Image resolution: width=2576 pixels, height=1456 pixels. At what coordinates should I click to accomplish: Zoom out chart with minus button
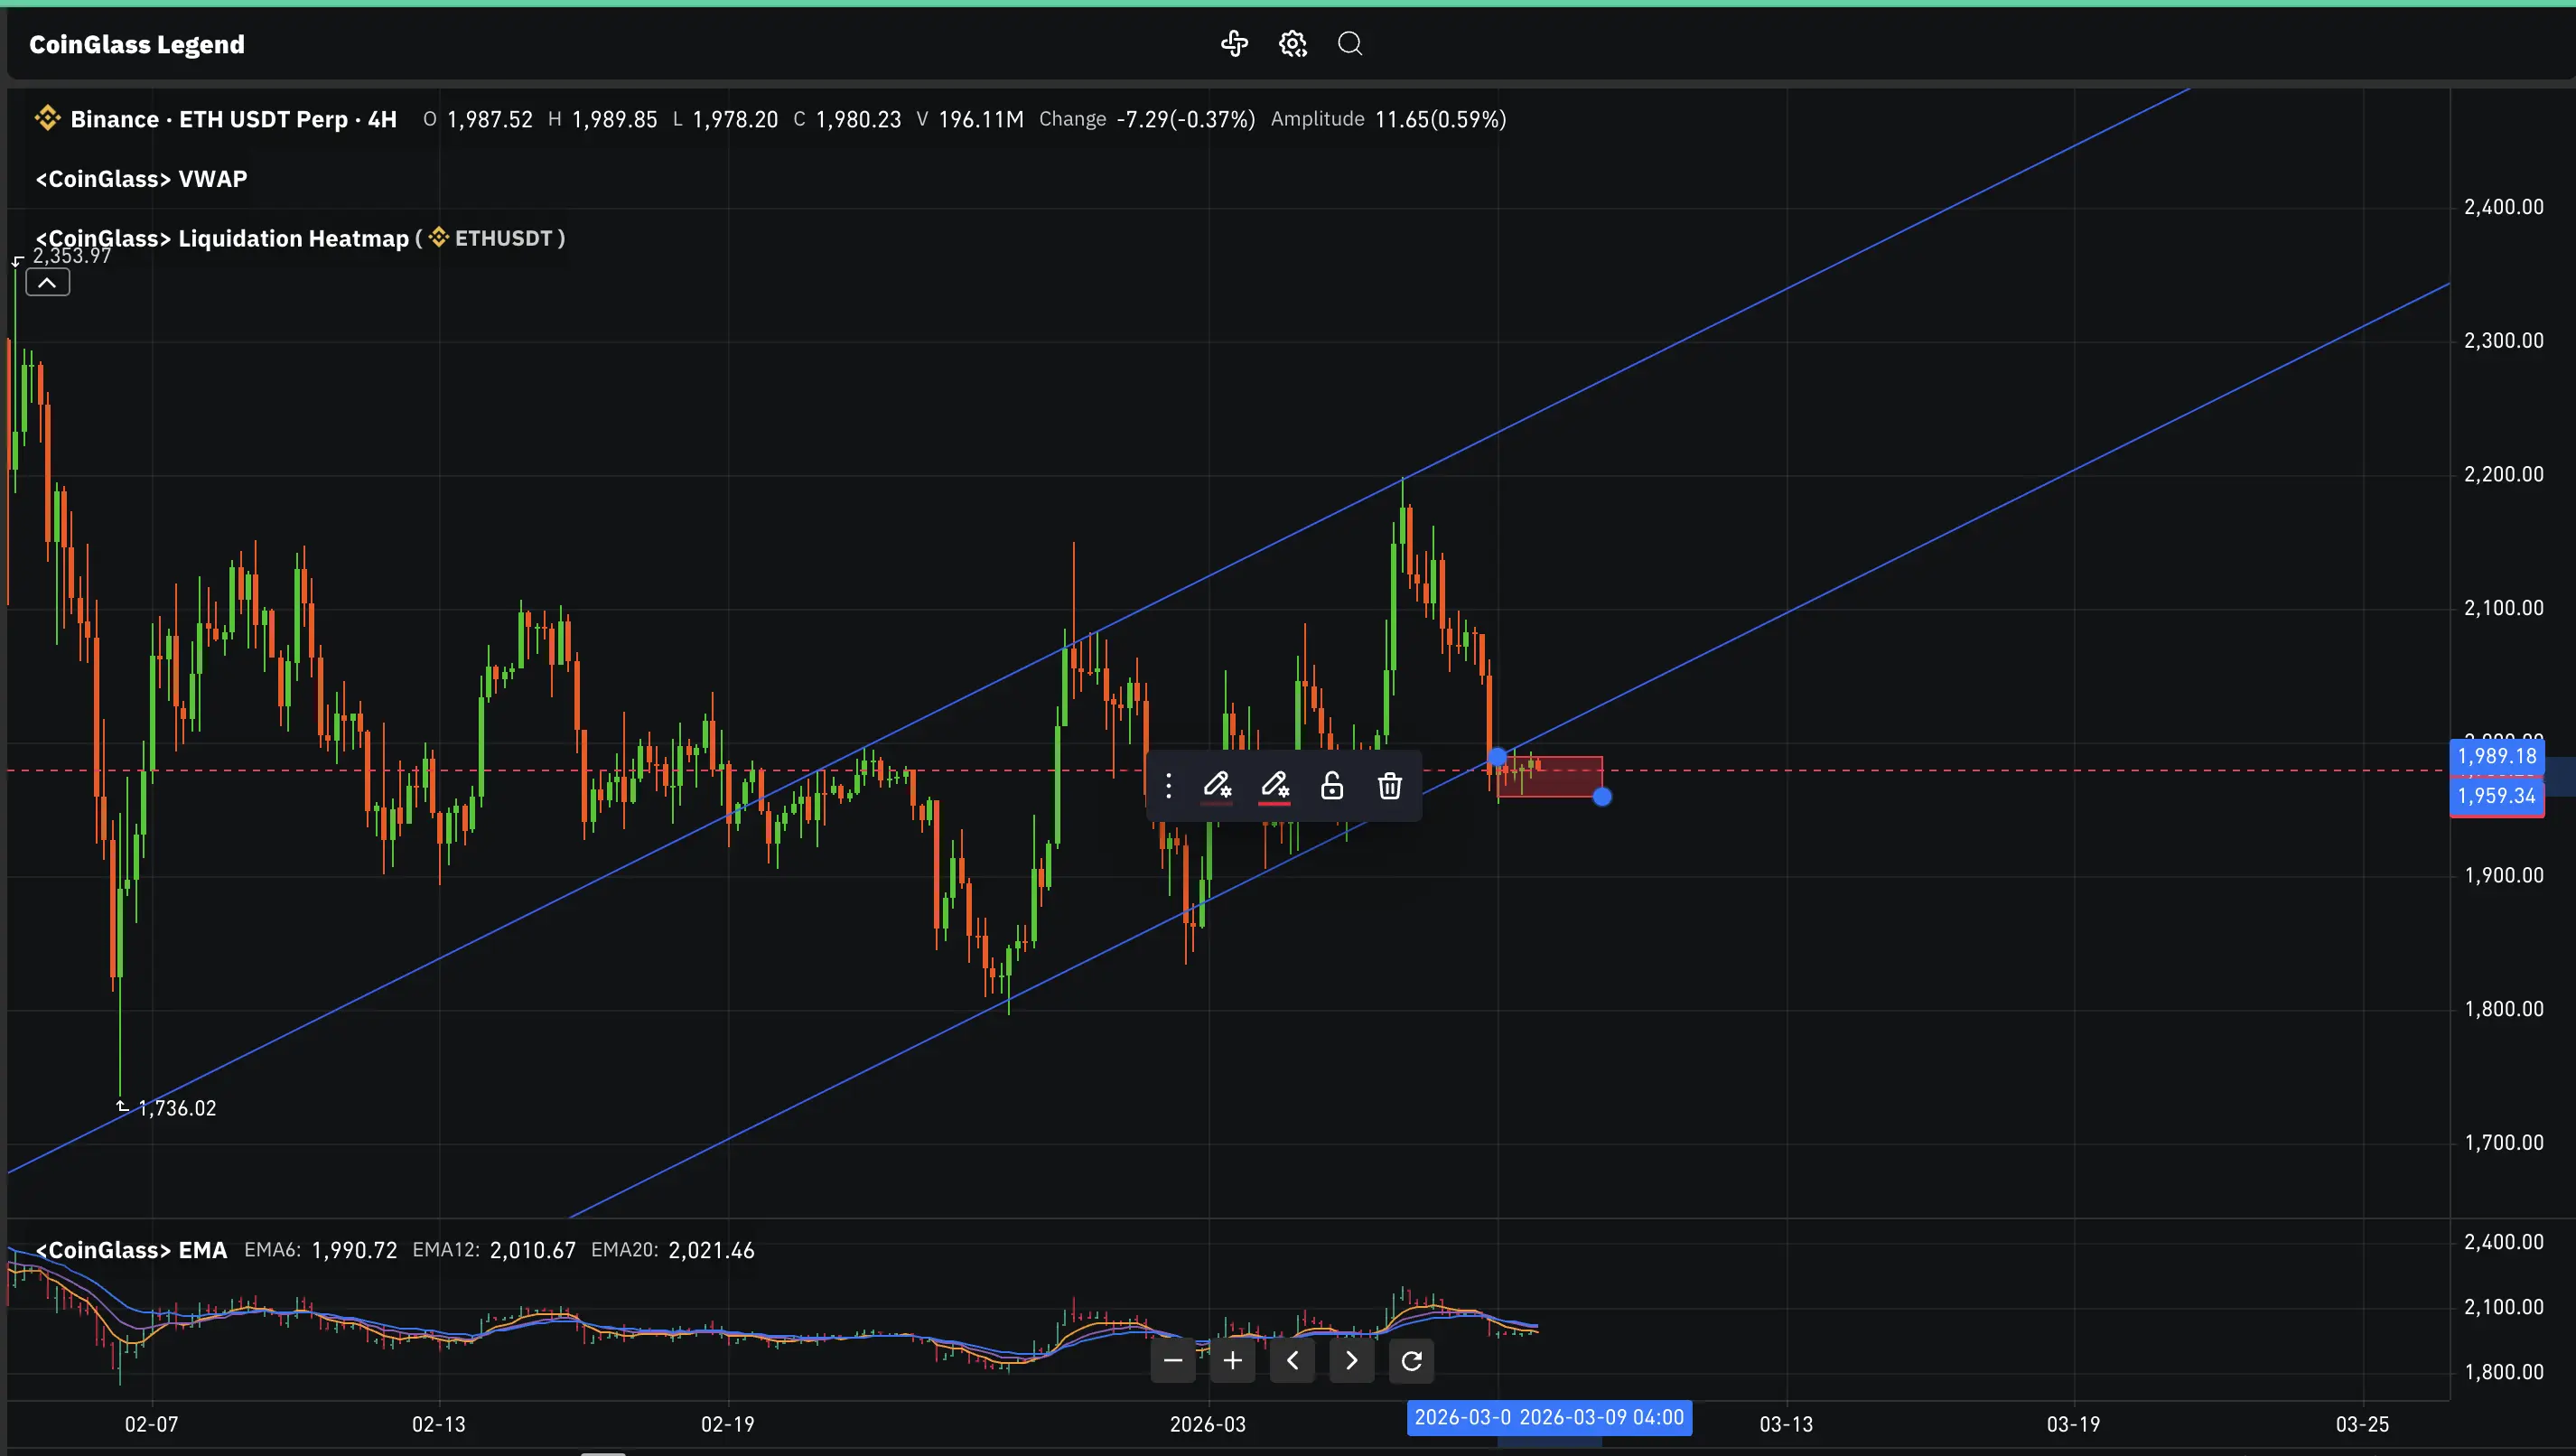pyautogui.click(x=1173, y=1361)
